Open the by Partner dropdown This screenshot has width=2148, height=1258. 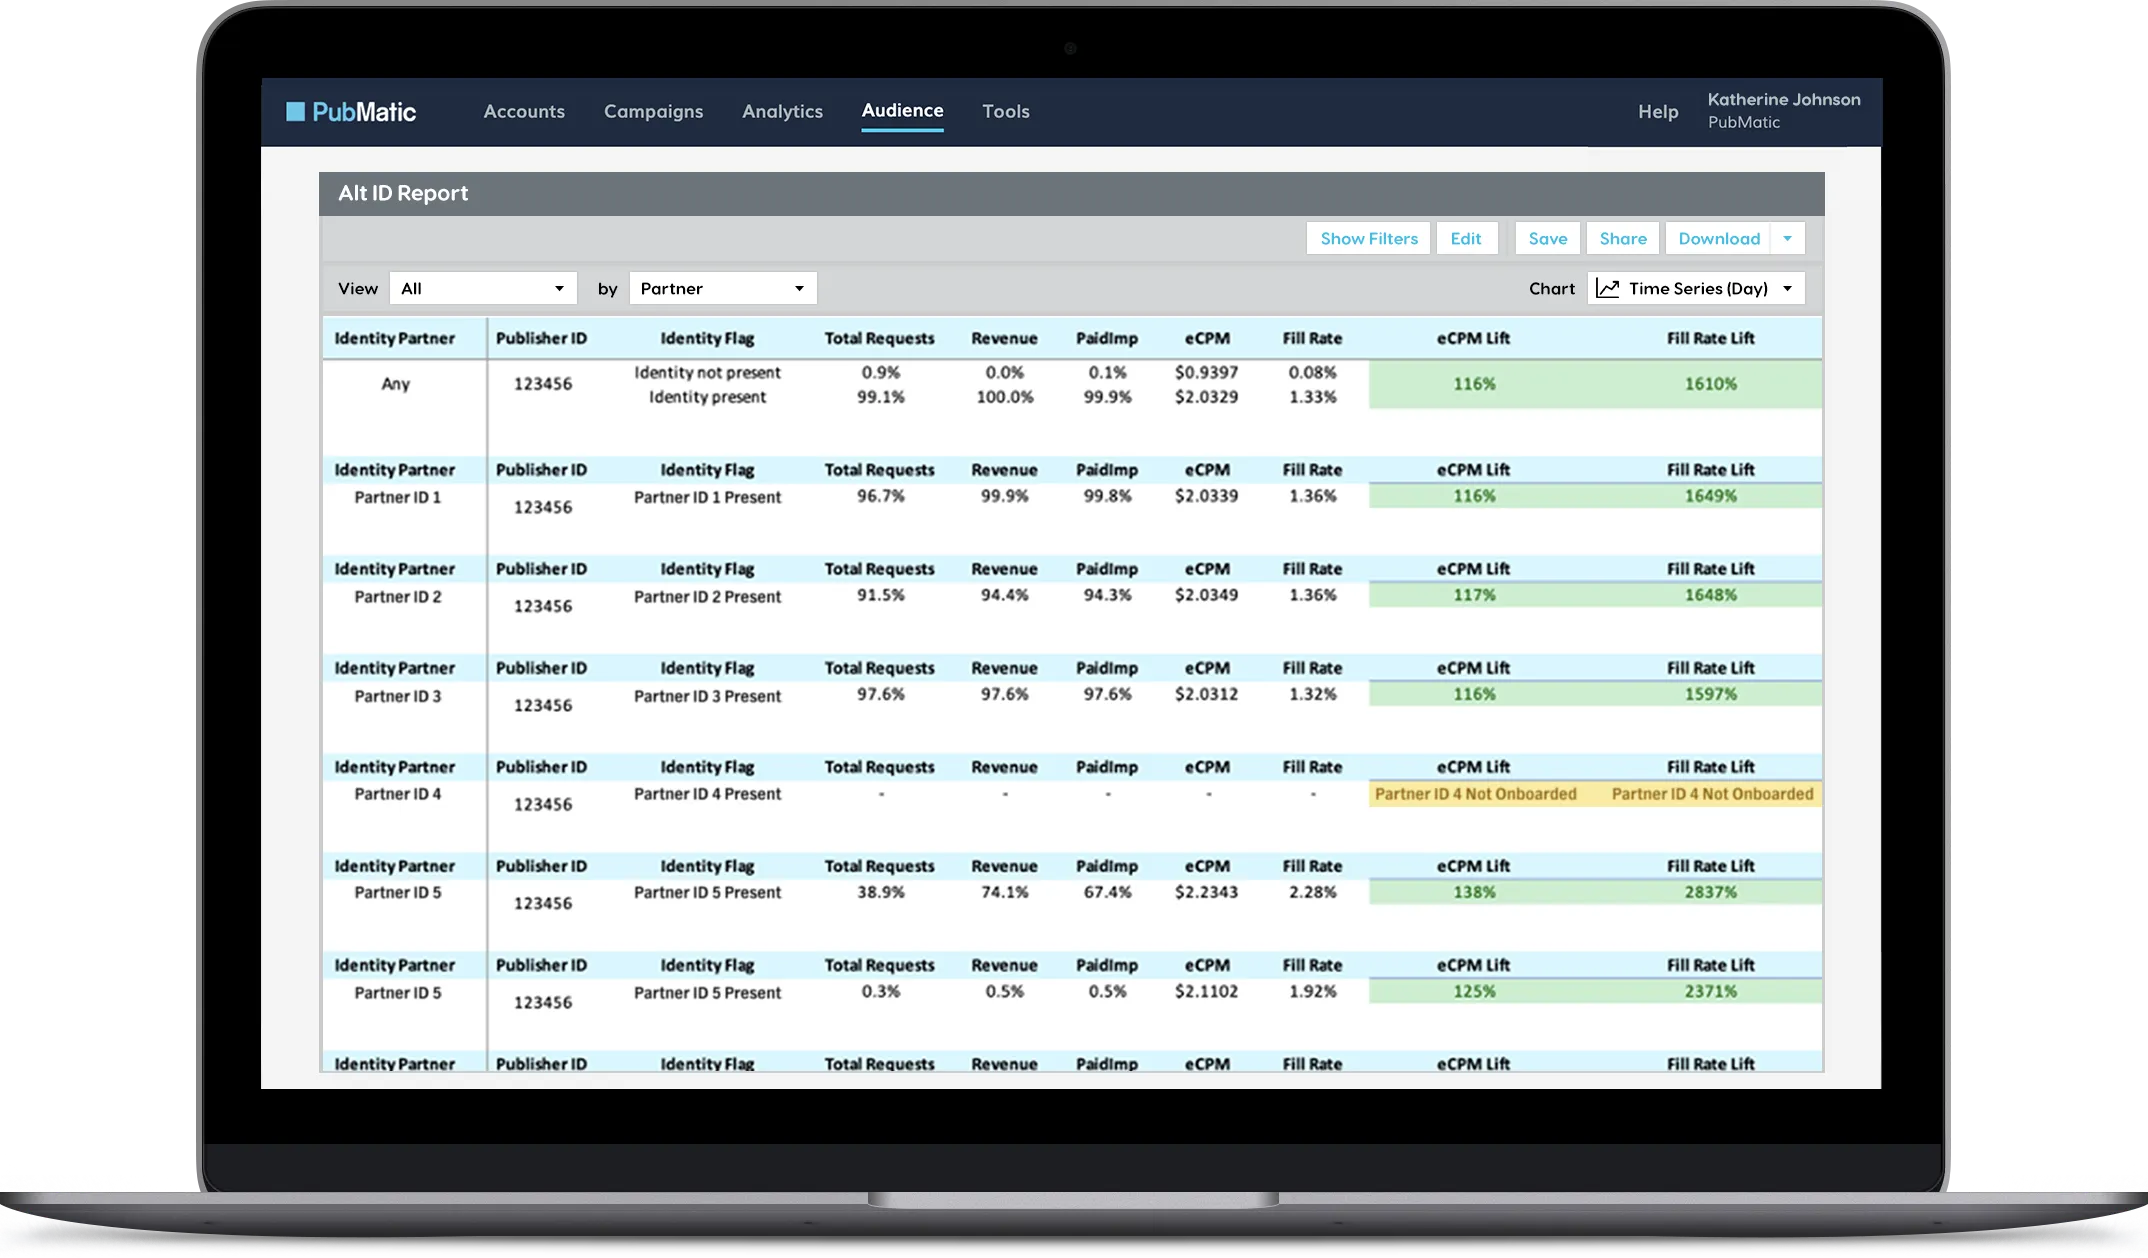[722, 288]
